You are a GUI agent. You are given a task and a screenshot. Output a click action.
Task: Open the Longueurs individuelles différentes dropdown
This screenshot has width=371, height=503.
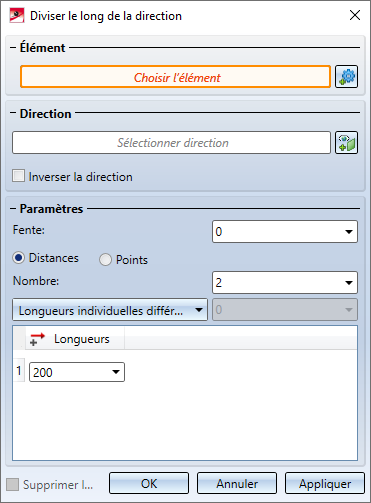[110, 310]
